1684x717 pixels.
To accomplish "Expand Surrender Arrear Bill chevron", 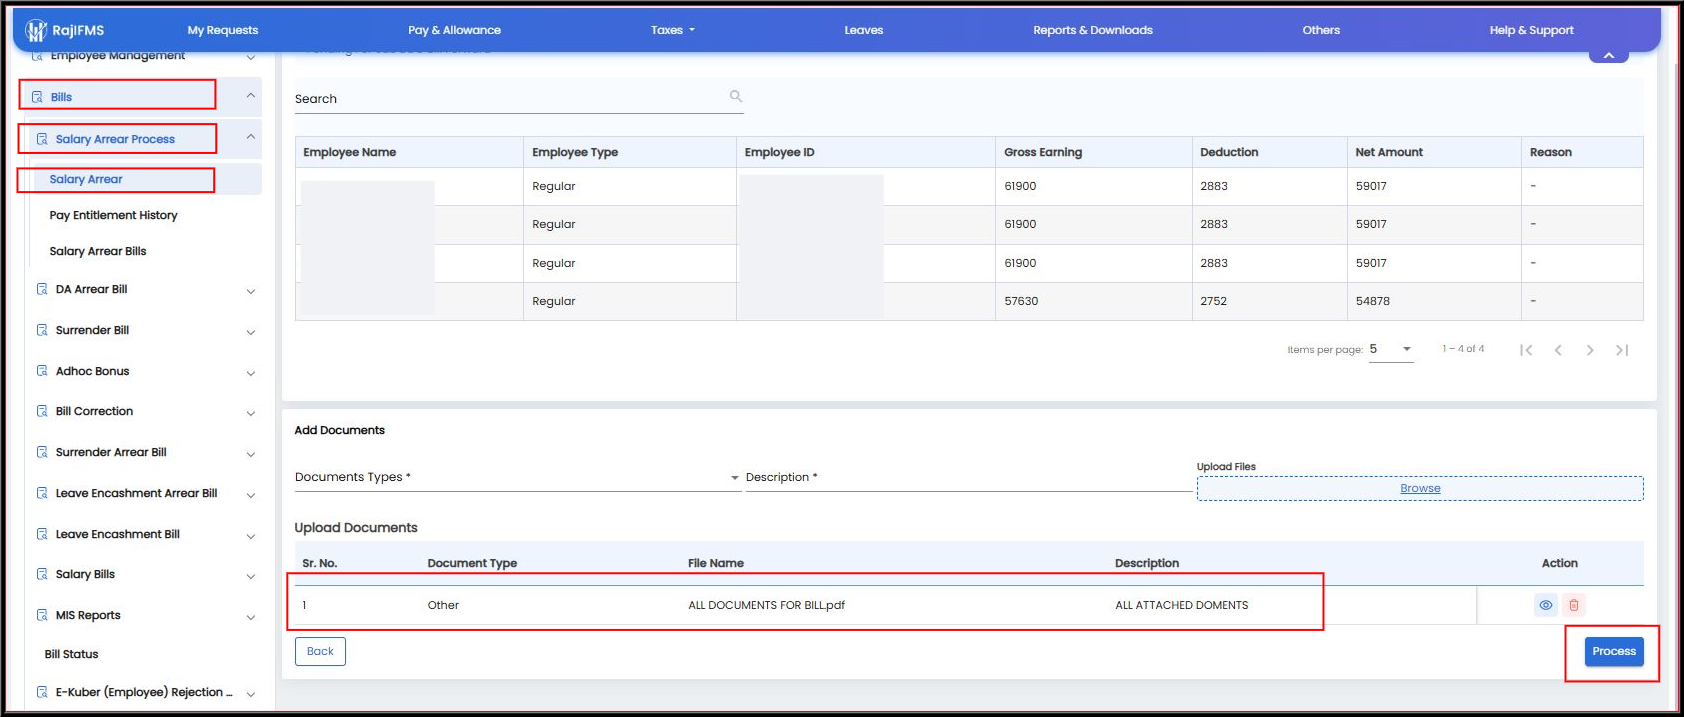I will point(251,454).
